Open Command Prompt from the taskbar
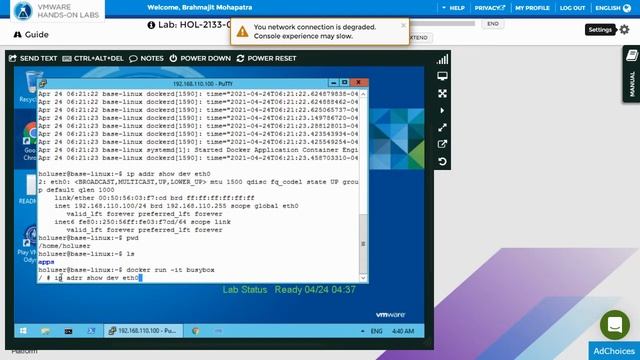The height and width of the screenshot is (360, 640). pyautogui.click(x=68, y=331)
